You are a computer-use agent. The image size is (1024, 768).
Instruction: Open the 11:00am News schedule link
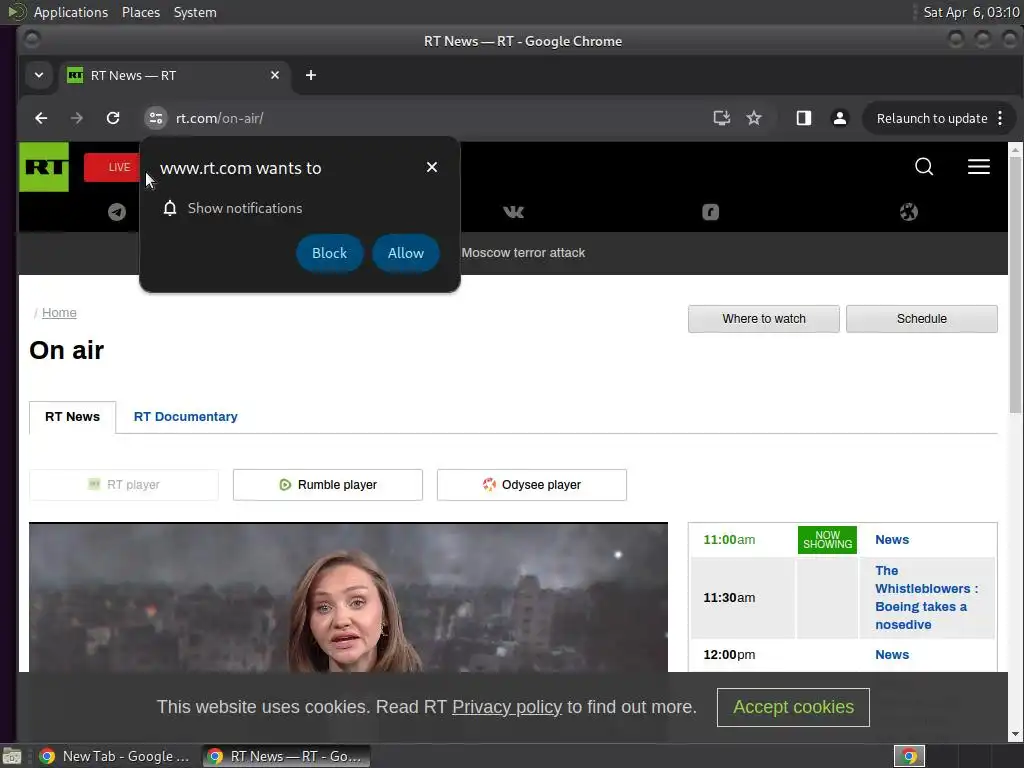coord(892,539)
